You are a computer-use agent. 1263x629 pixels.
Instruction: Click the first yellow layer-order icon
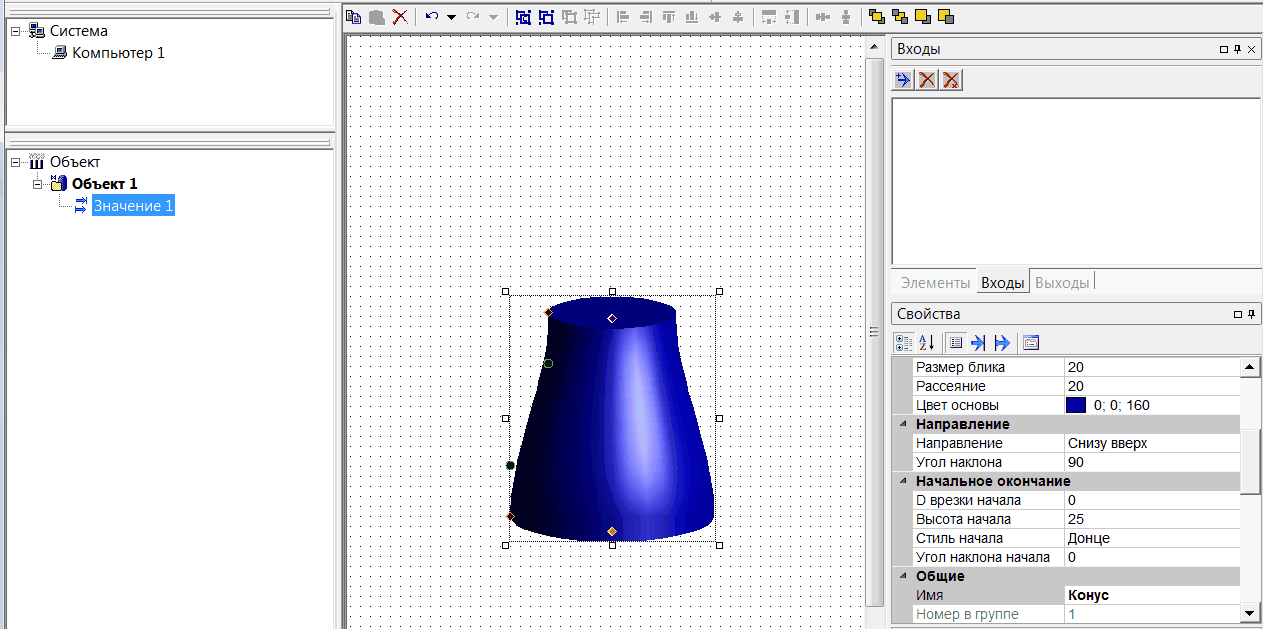pos(876,16)
